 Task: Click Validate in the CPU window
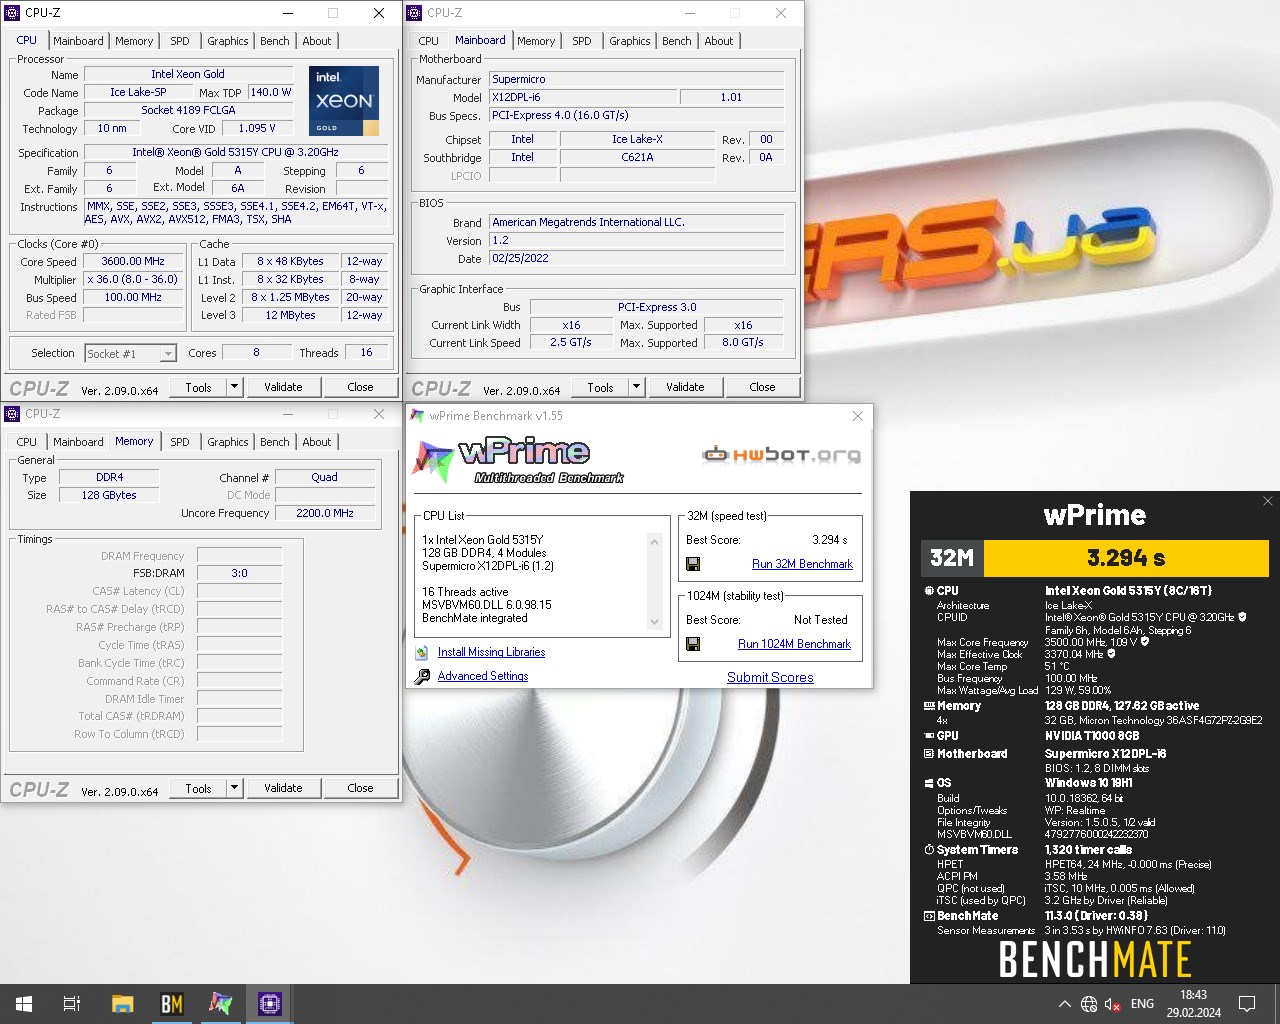pyautogui.click(x=283, y=387)
